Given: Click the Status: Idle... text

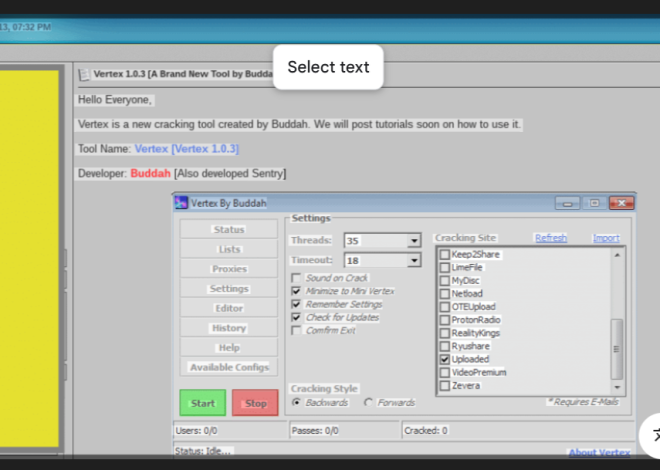Looking at the screenshot, I should pos(203,451).
